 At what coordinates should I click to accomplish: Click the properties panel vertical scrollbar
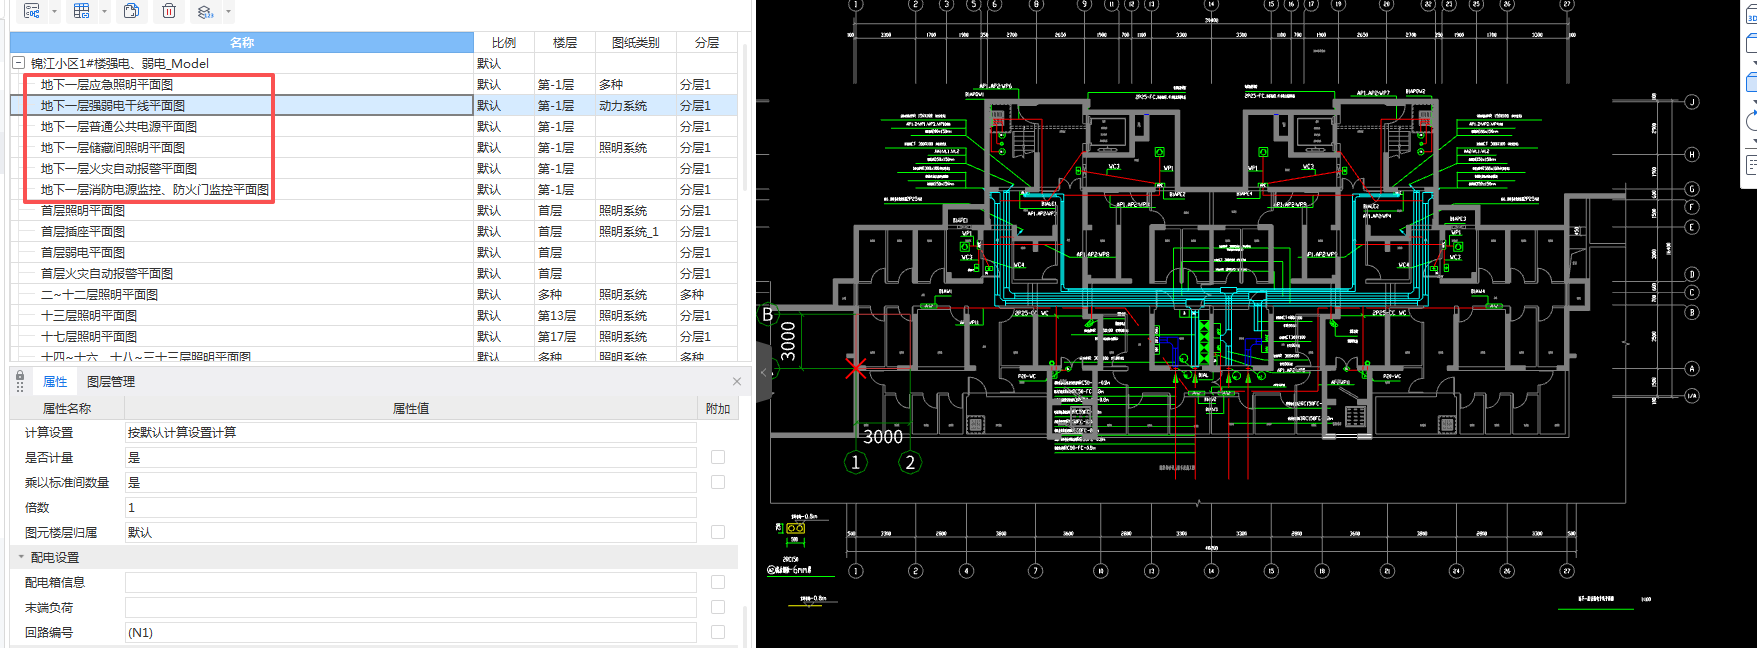(745, 625)
